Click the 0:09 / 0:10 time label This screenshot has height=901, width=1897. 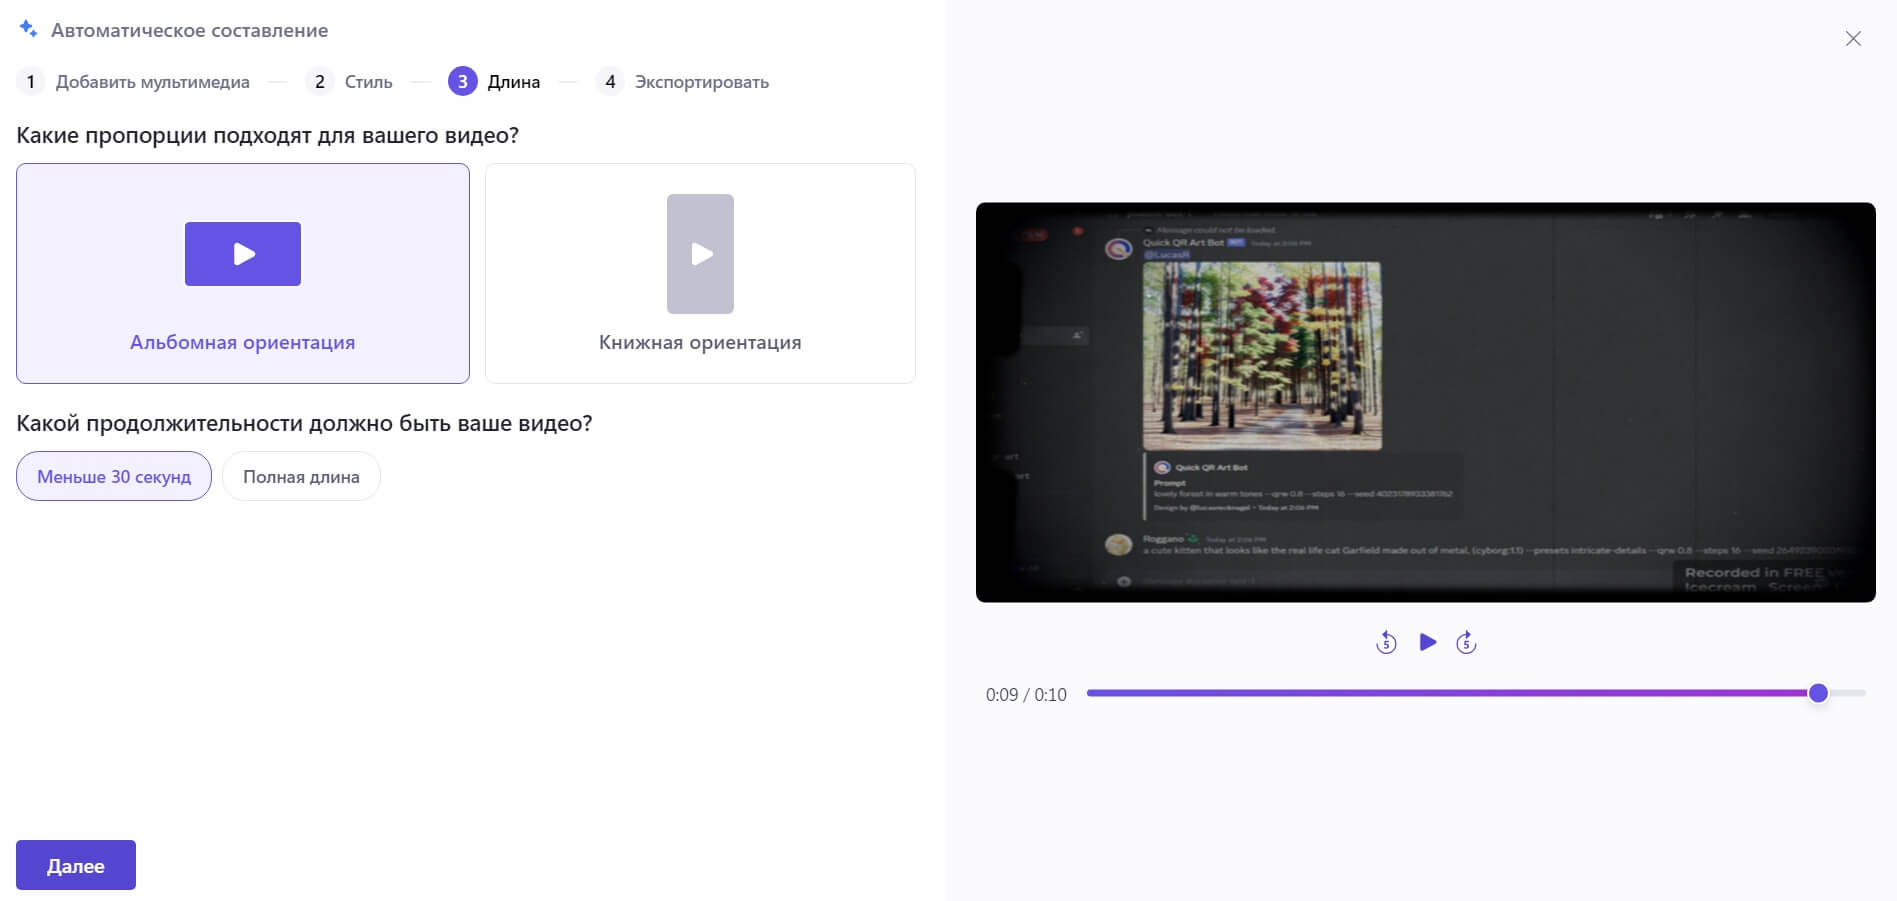point(1026,694)
